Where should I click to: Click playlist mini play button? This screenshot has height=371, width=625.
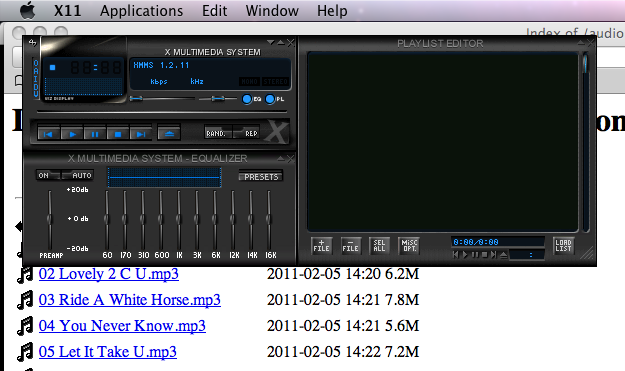(x=465, y=254)
